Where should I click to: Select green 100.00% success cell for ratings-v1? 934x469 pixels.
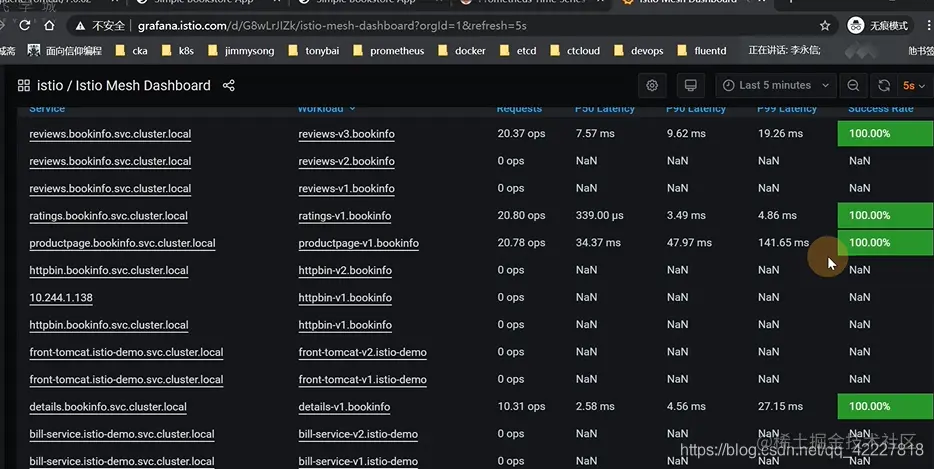pos(885,215)
